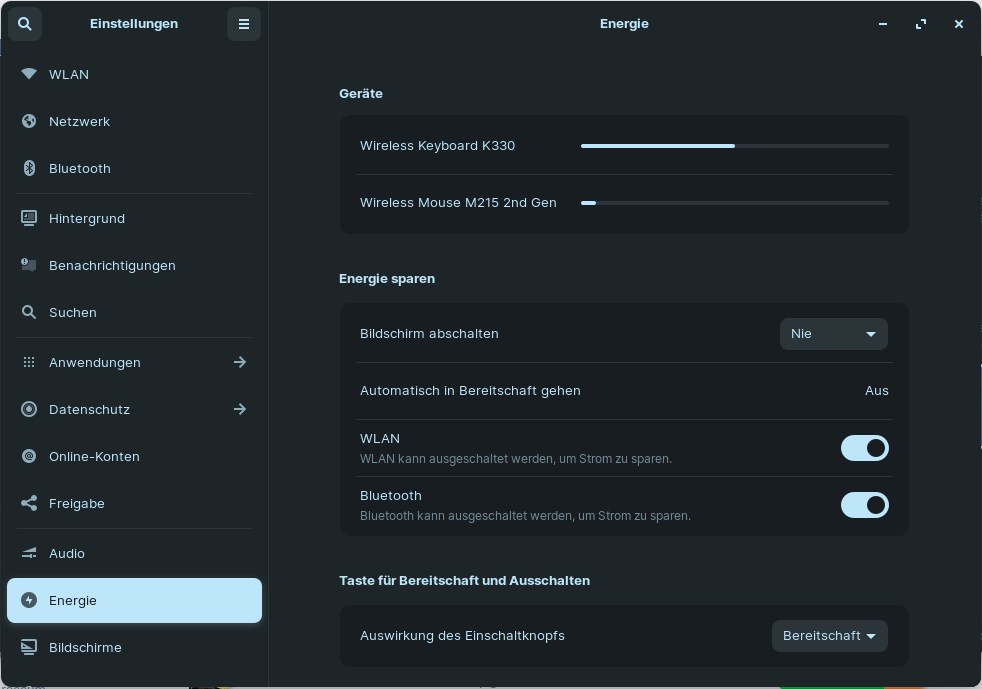Click the Wireless Mouse M215 2nd Gen label
Image resolution: width=982 pixels, height=689 pixels.
(x=458, y=203)
